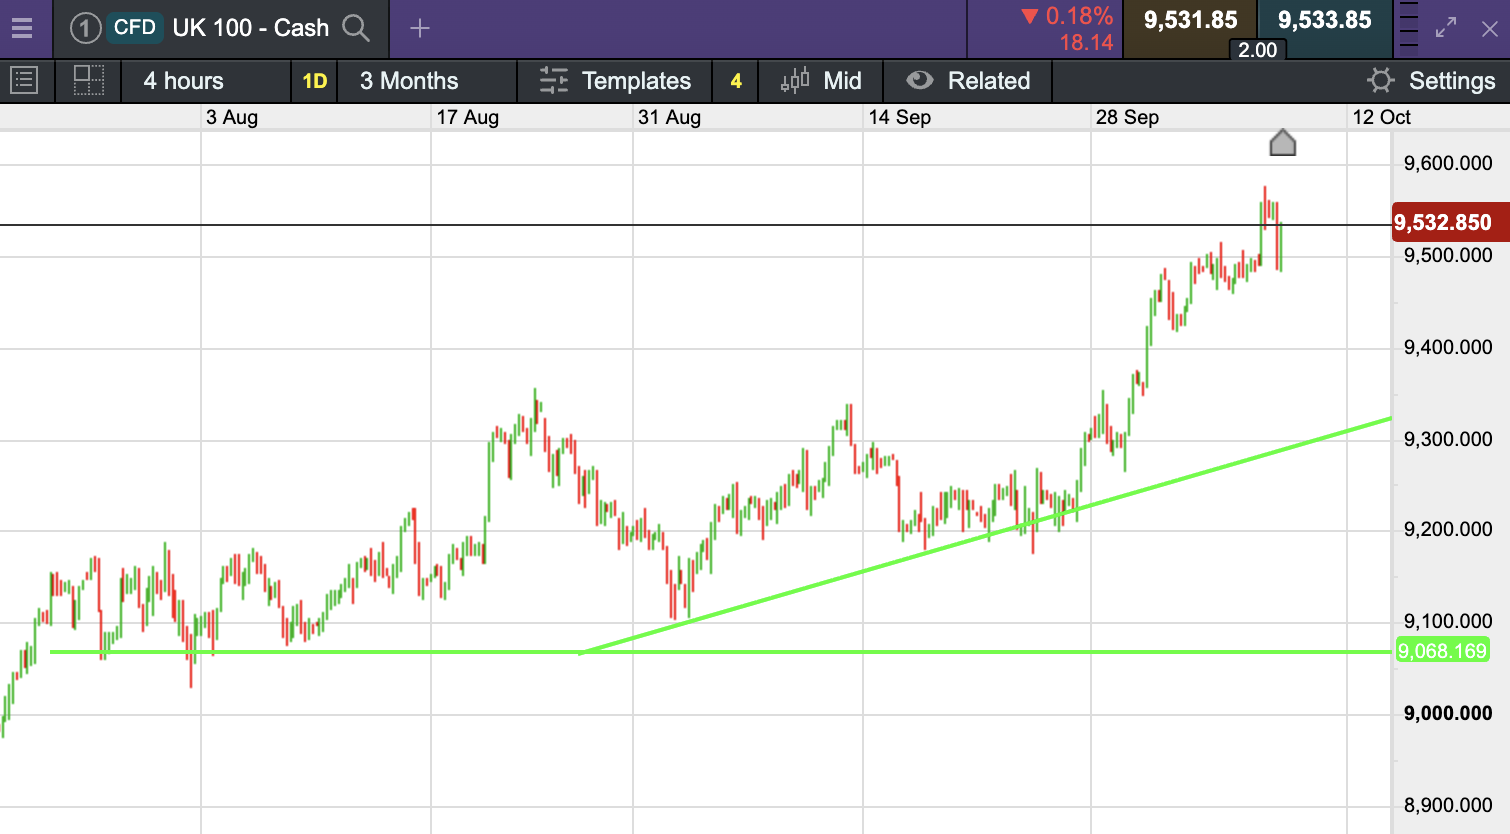
Task: Close the UK 100 chart window
Action: [x=1489, y=28]
